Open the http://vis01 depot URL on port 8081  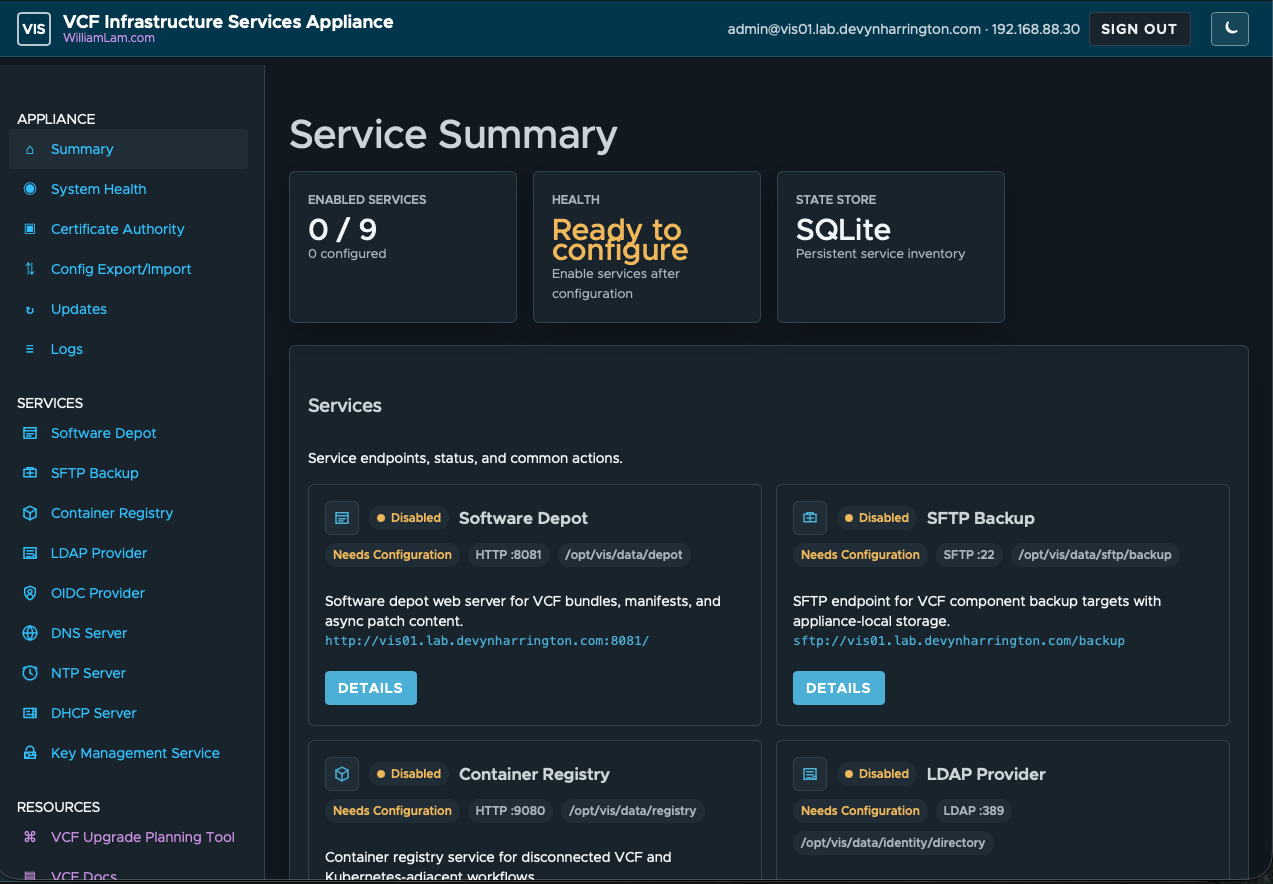click(487, 640)
